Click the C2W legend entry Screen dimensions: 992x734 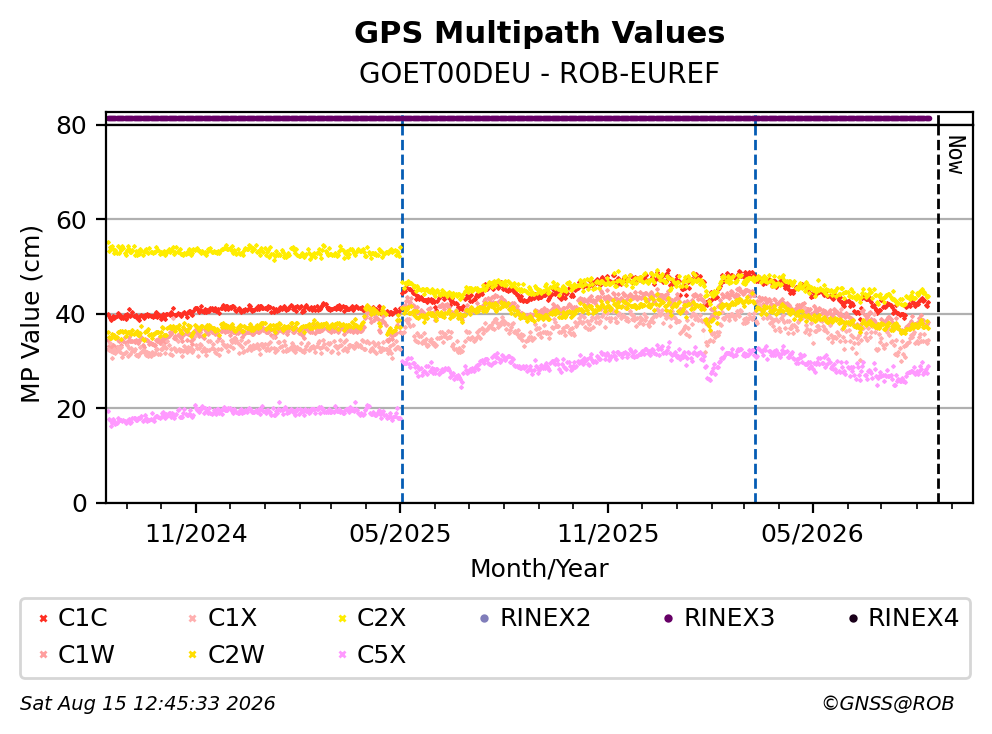[x=226, y=654]
